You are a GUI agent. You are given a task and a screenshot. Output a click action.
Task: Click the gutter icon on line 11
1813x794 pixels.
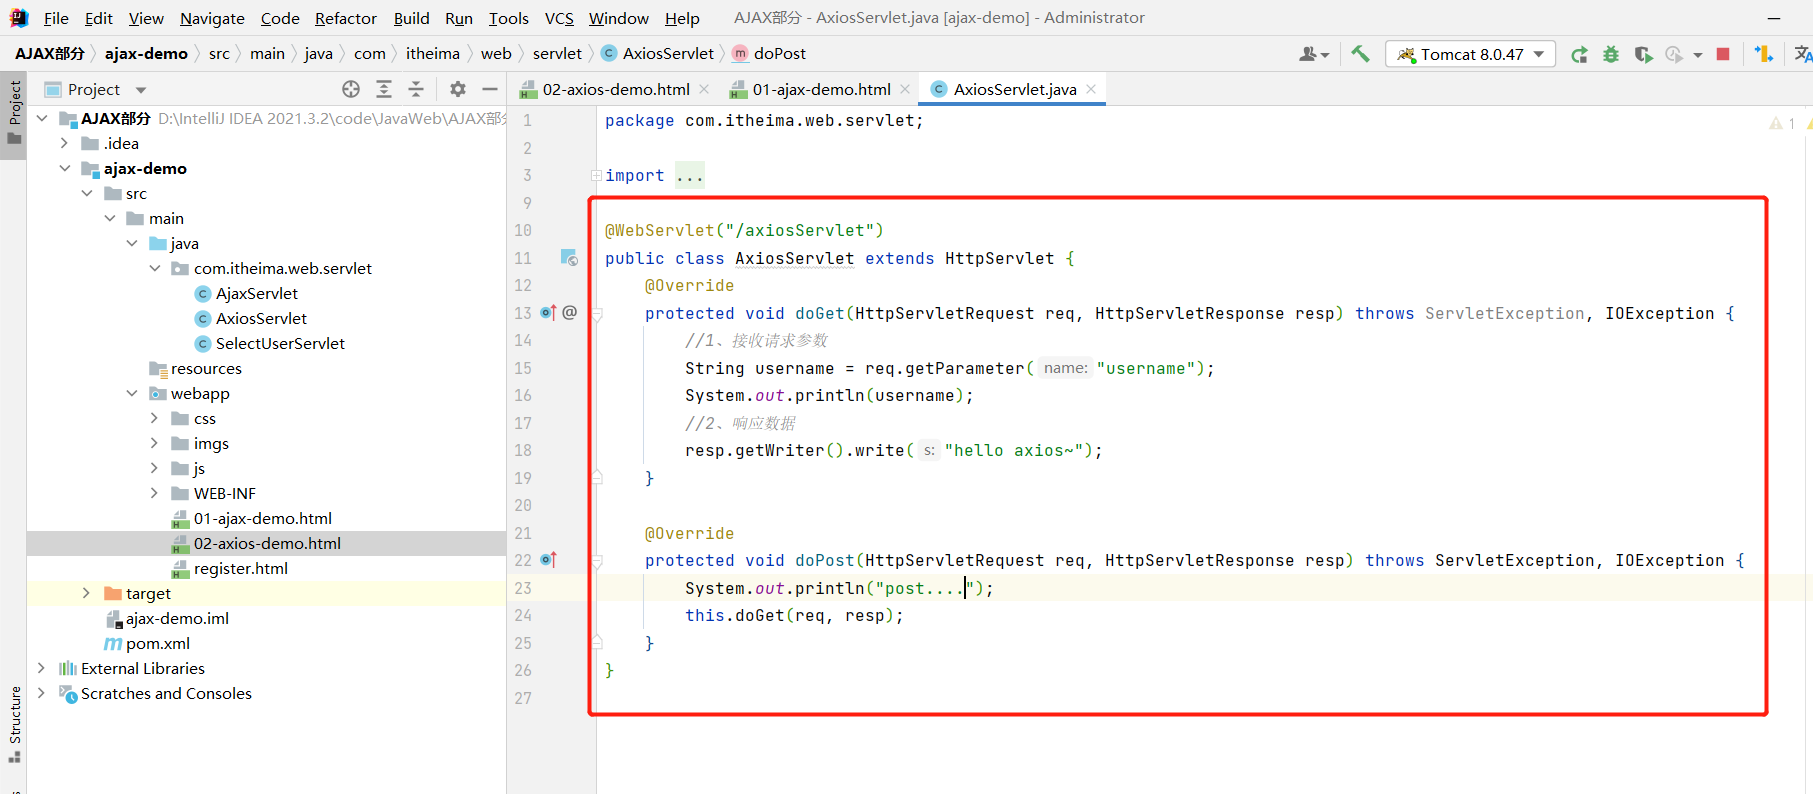pyautogui.click(x=569, y=258)
